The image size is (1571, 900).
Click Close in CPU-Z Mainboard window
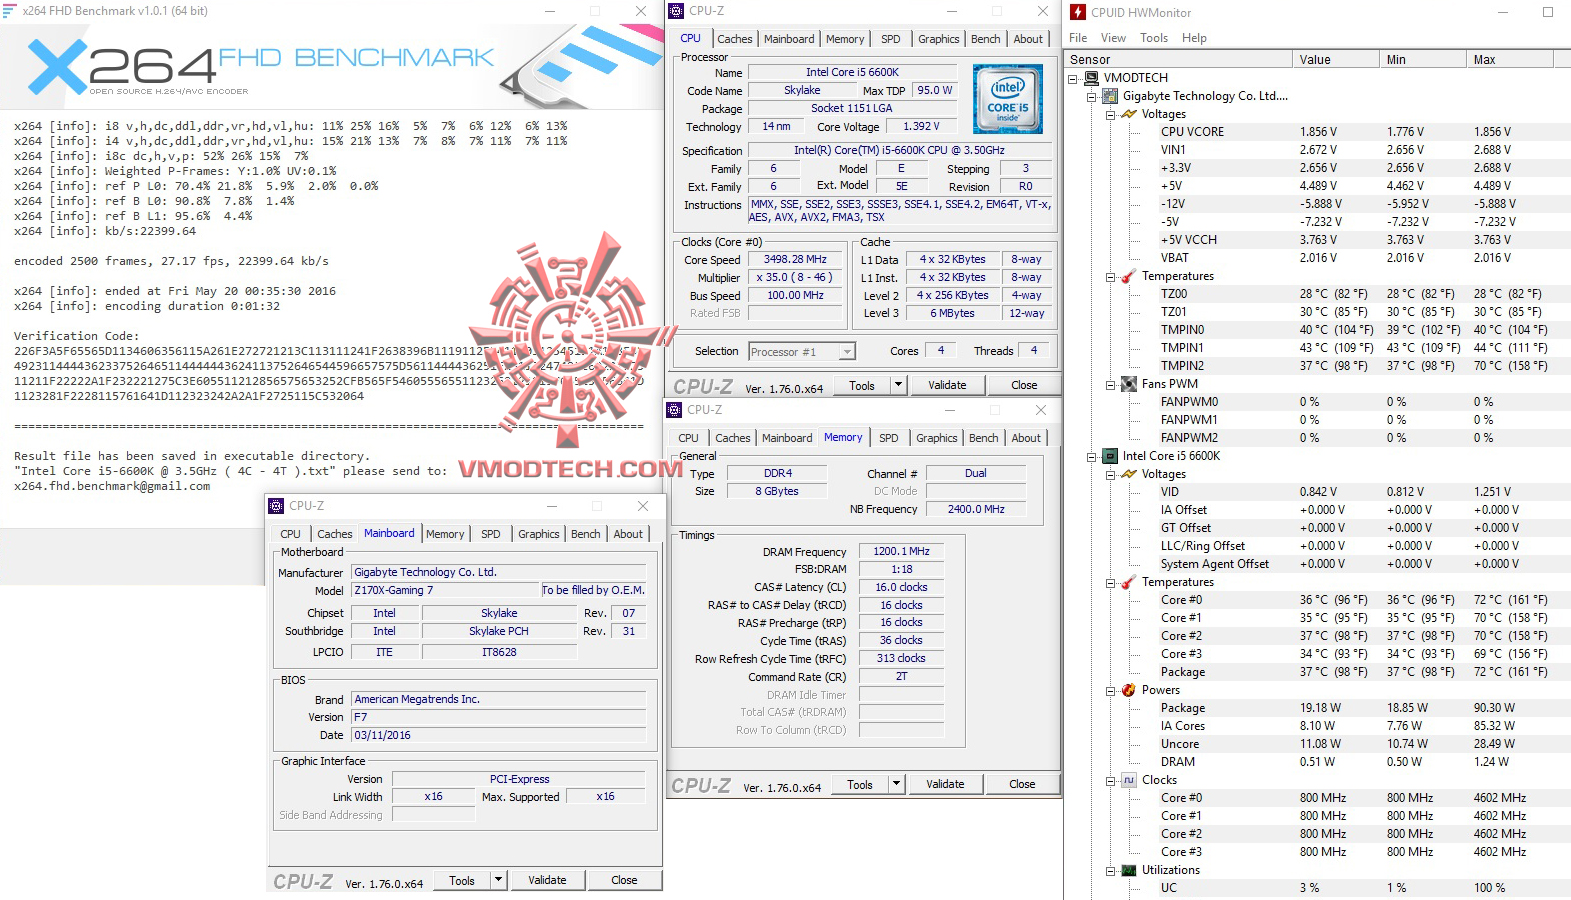[x=624, y=880]
